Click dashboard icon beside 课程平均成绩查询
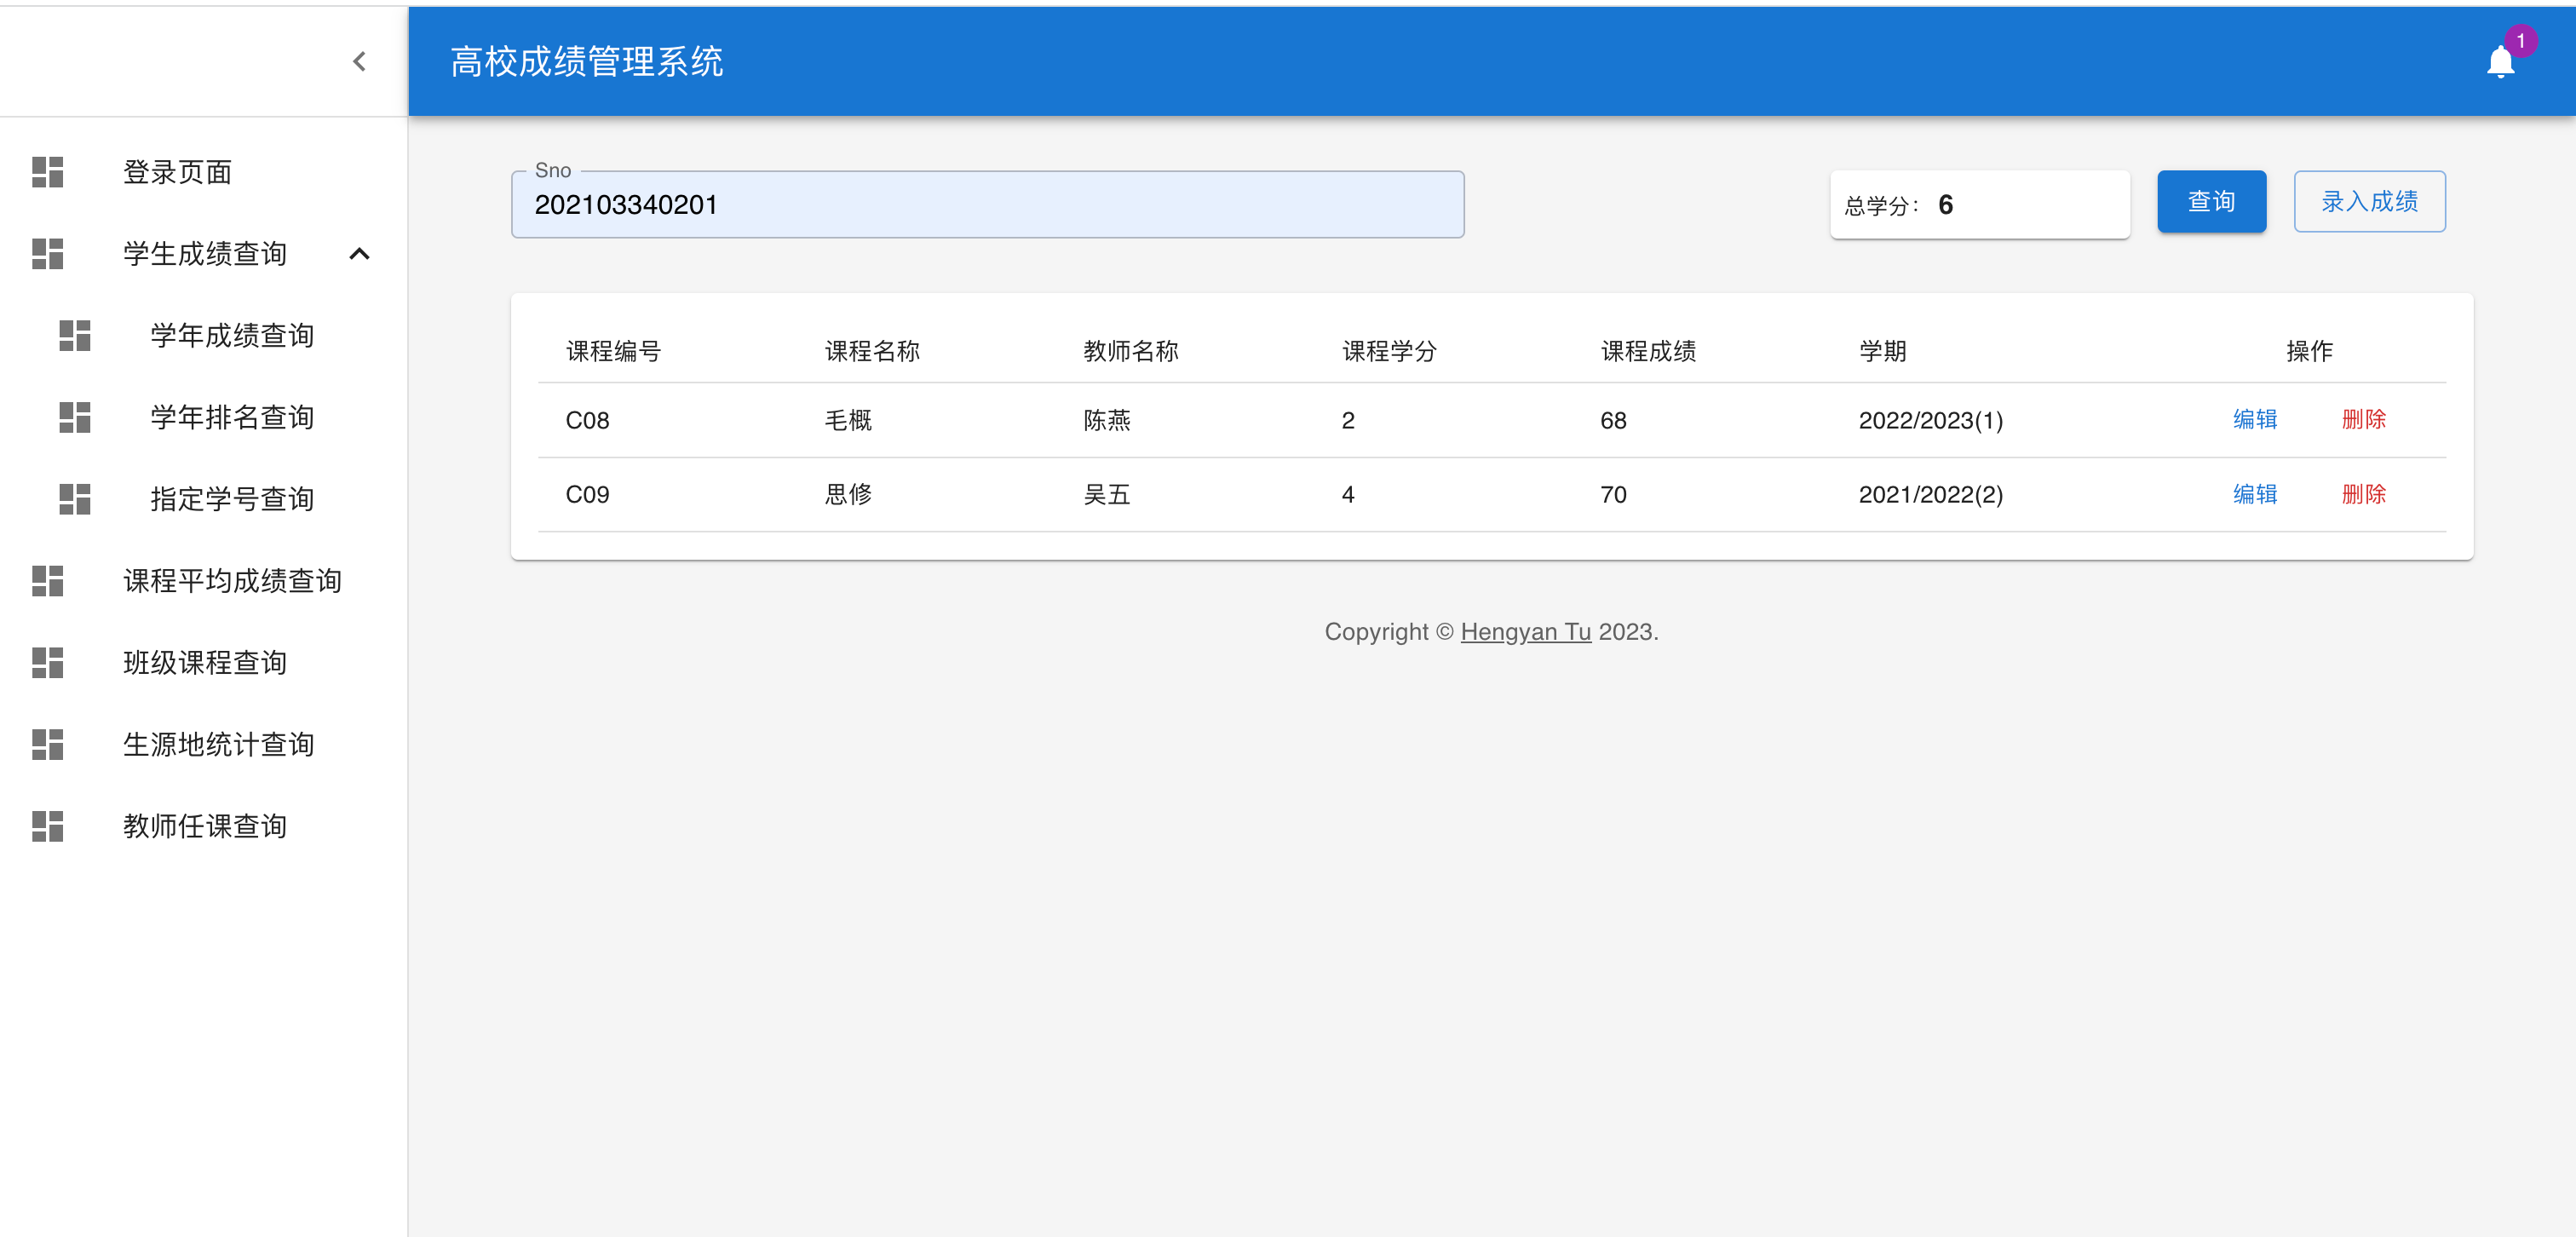 click(x=47, y=581)
